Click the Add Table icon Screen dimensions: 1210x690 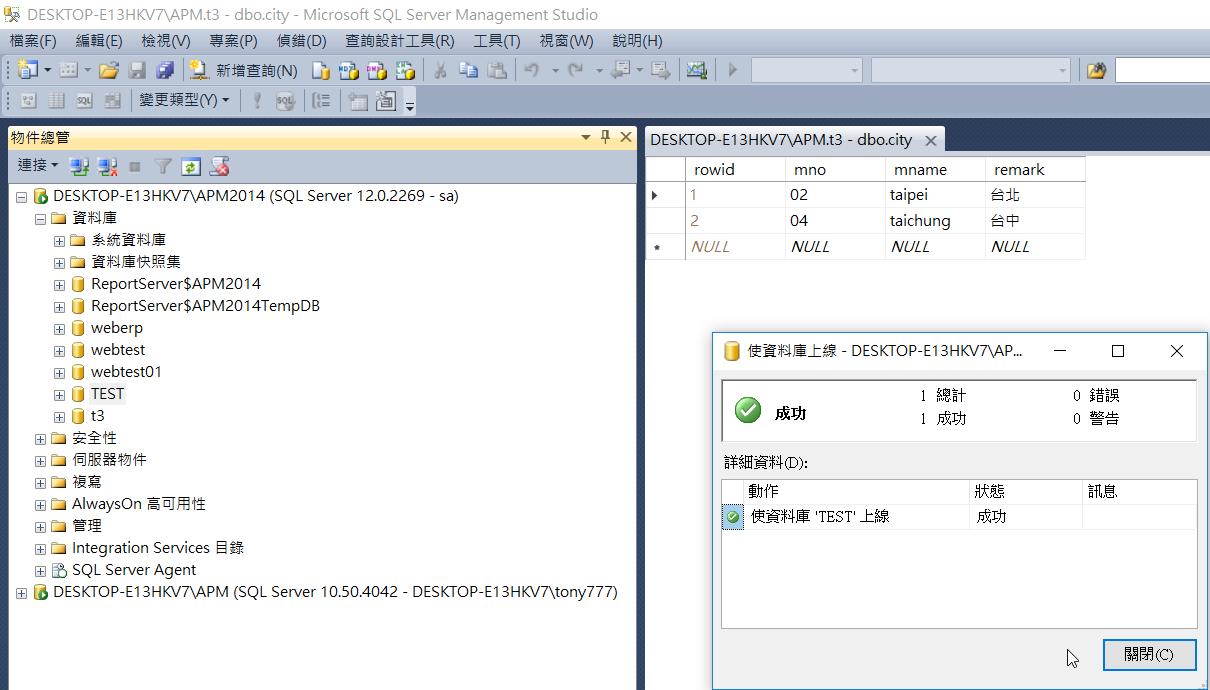coord(358,100)
